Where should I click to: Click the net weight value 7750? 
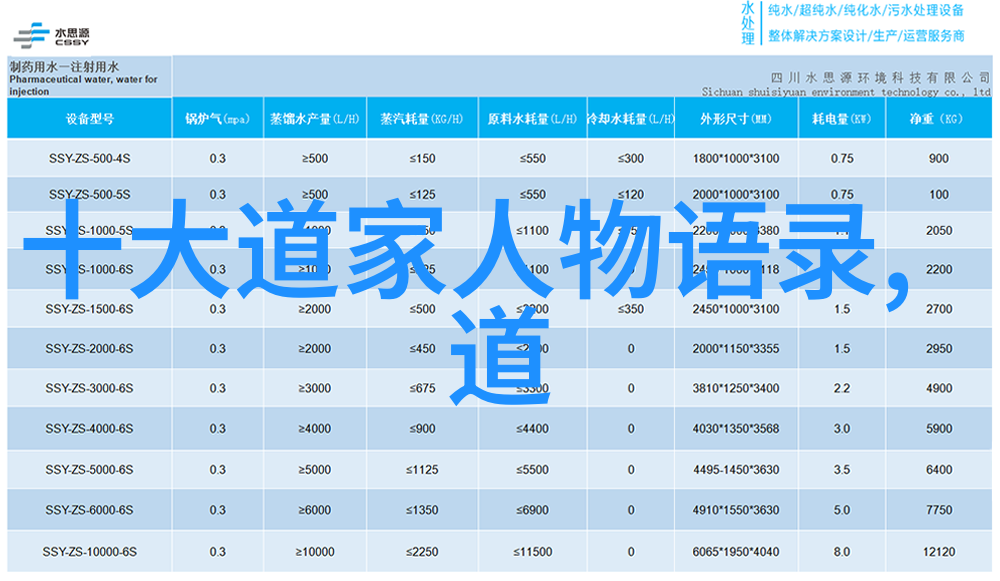point(939,510)
